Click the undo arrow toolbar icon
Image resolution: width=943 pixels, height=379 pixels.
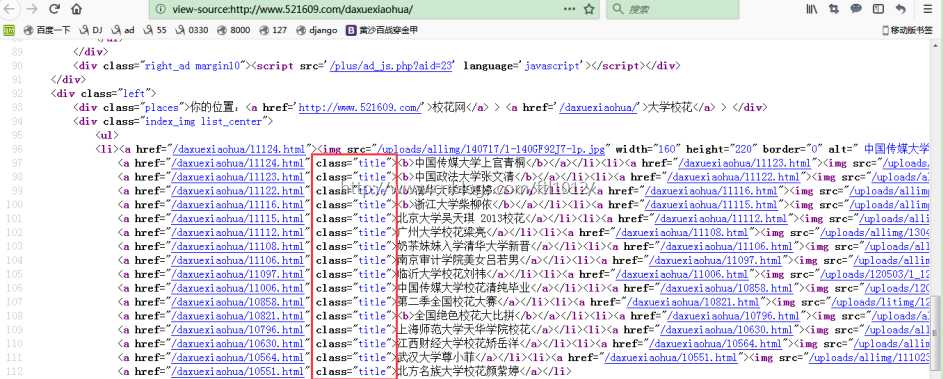pyautogui.click(x=900, y=9)
